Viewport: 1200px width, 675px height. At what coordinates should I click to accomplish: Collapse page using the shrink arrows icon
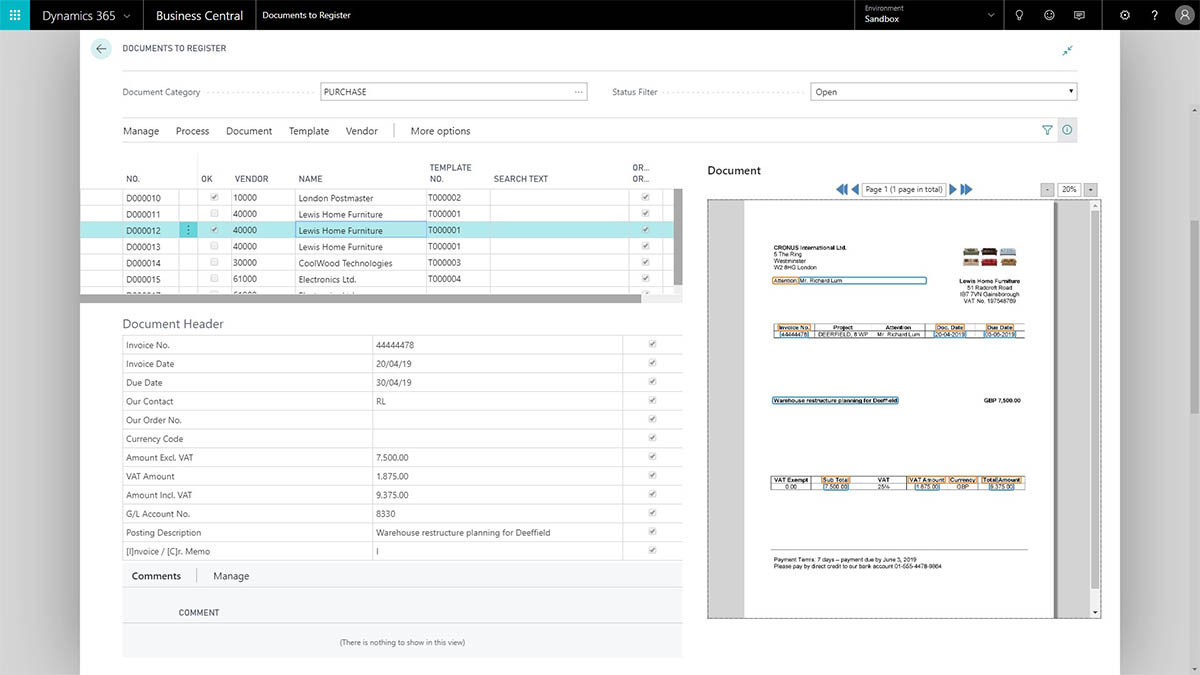click(1068, 50)
